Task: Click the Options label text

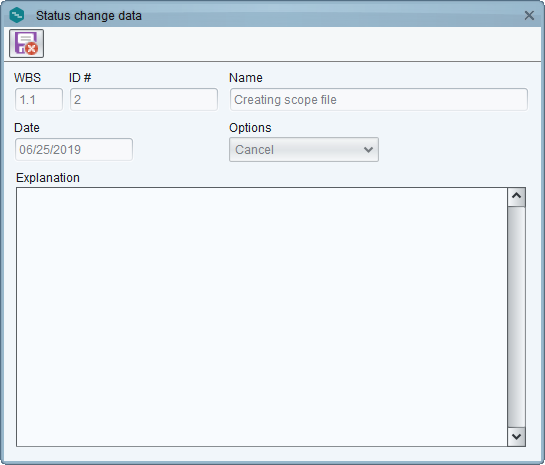Action: pos(250,128)
